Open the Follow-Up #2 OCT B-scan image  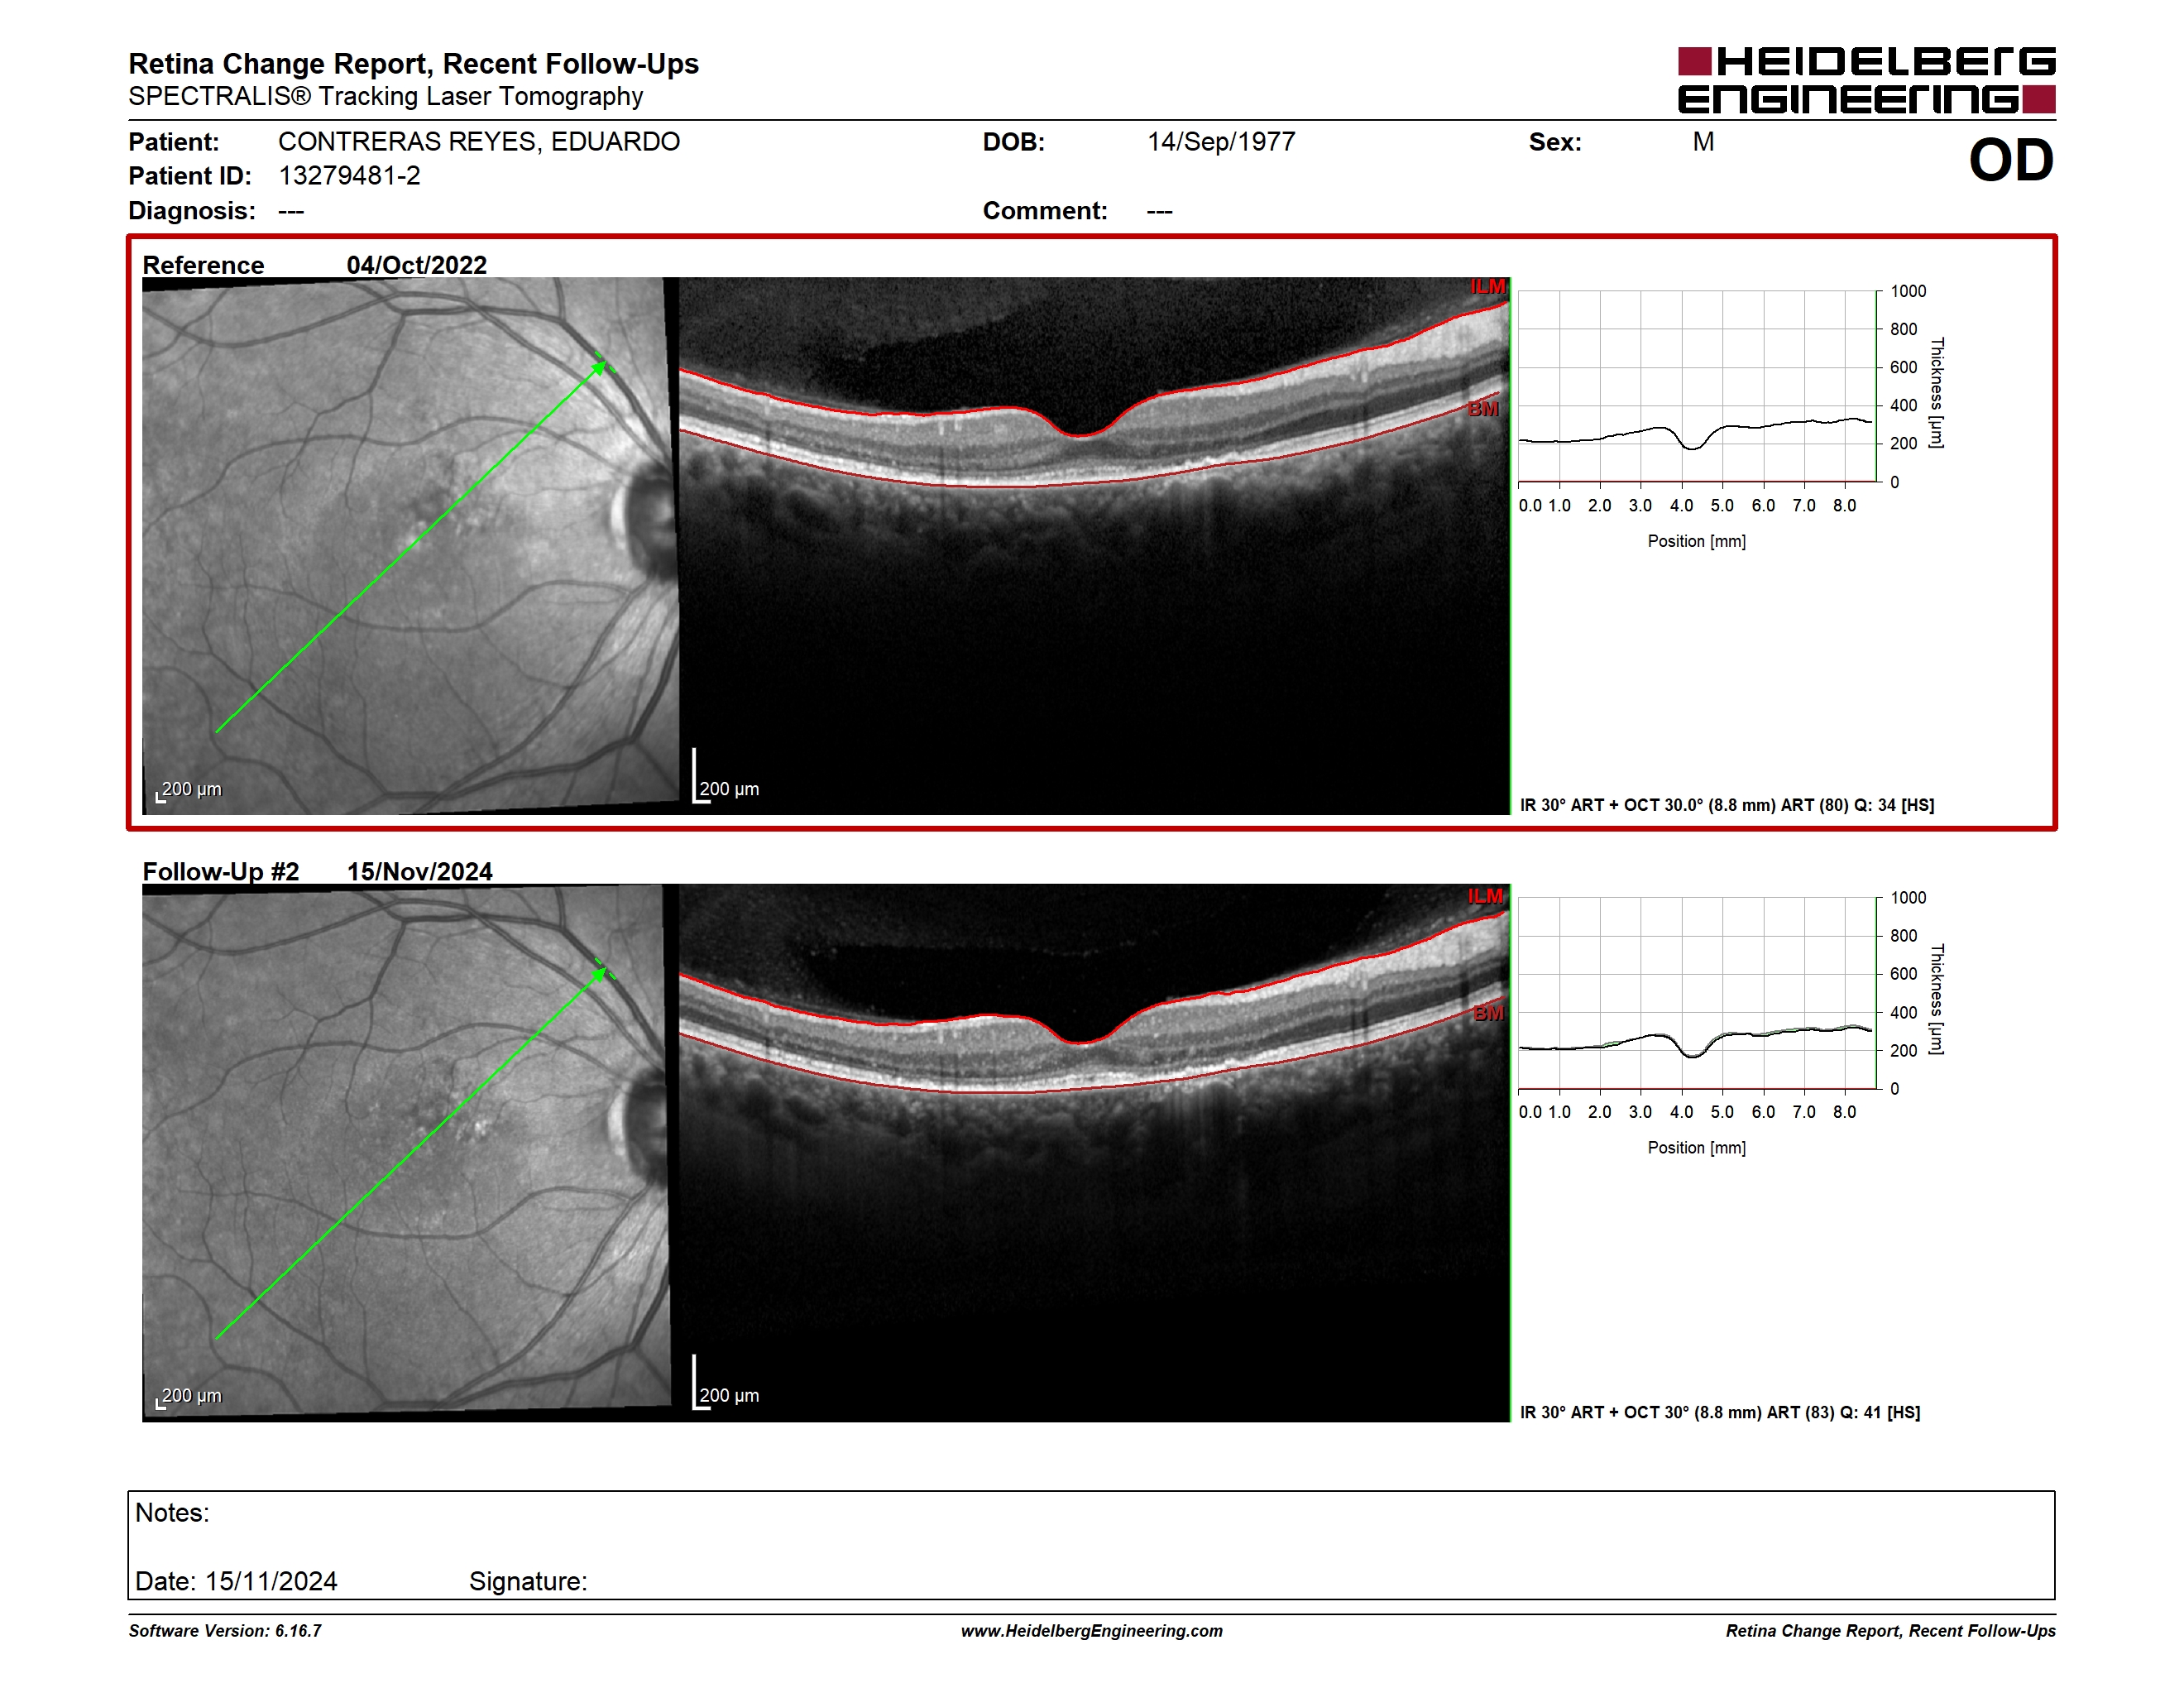tap(1094, 1152)
